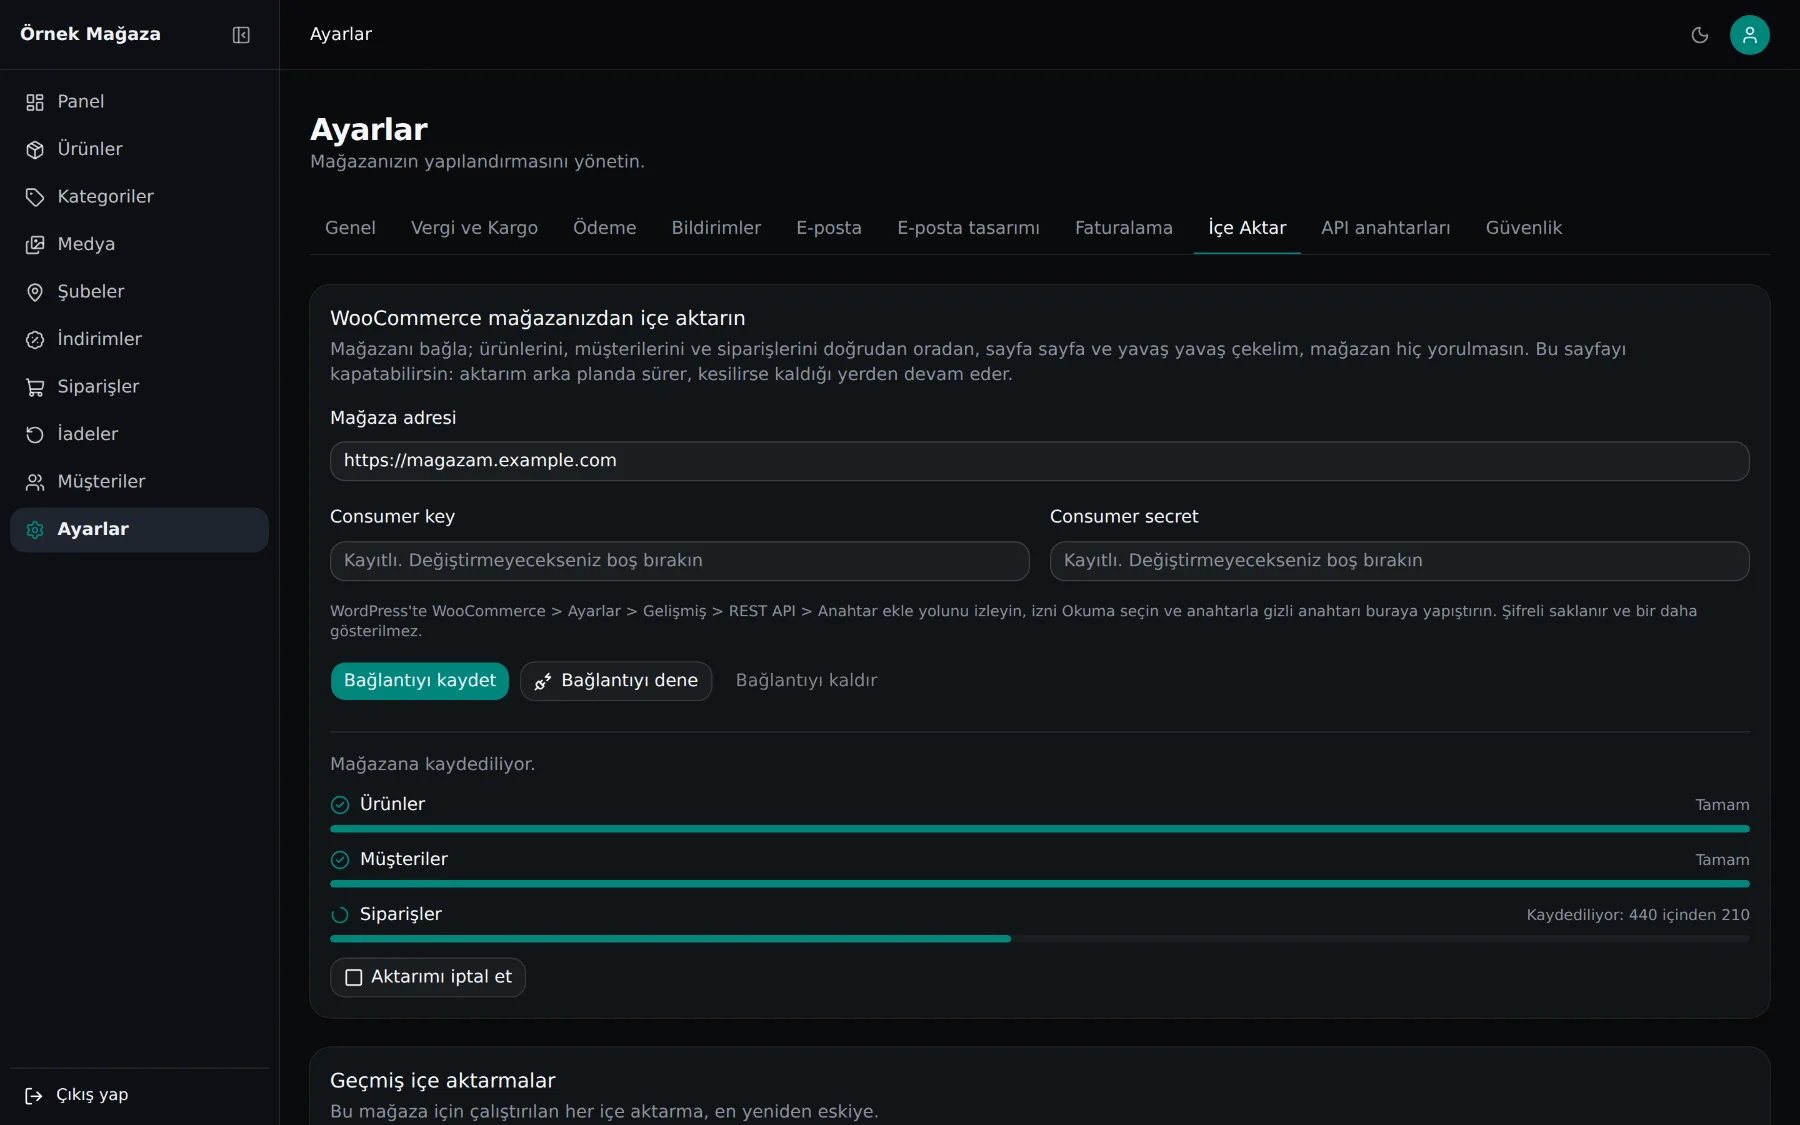The width and height of the screenshot is (1800, 1125).
Task: Open Siparişler via the cart icon
Action: (35, 387)
